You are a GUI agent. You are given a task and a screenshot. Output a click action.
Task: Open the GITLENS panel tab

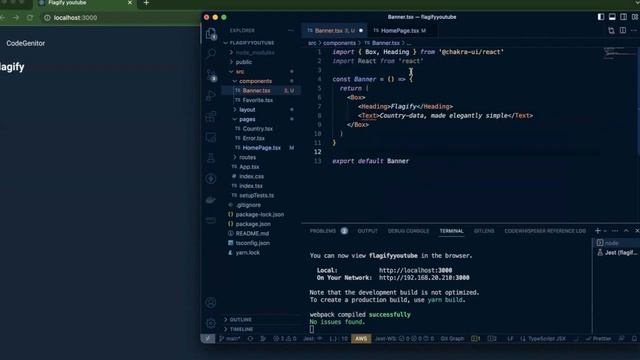(484, 231)
